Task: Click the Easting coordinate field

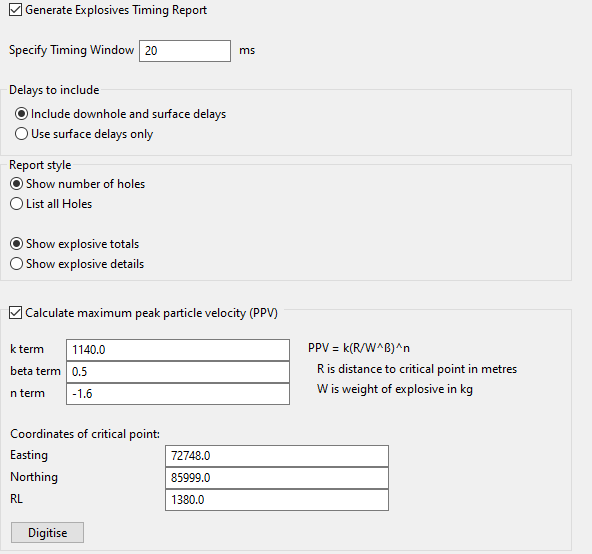Action: point(277,456)
